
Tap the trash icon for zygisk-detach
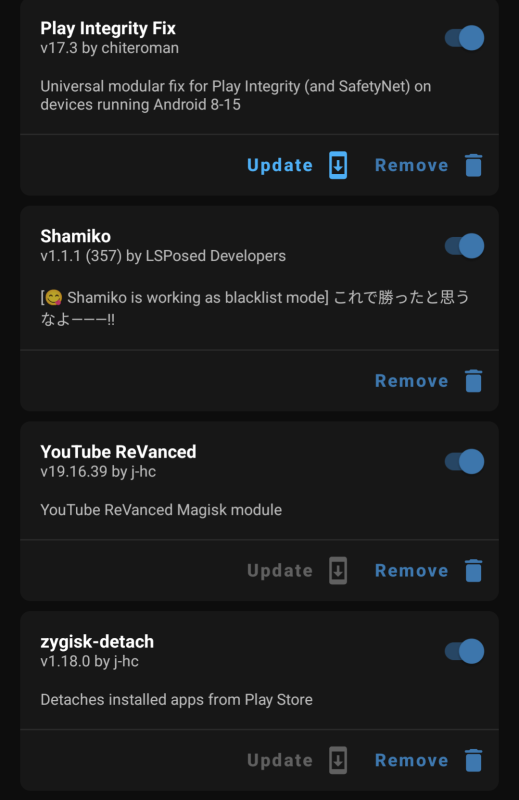point(474,761)
